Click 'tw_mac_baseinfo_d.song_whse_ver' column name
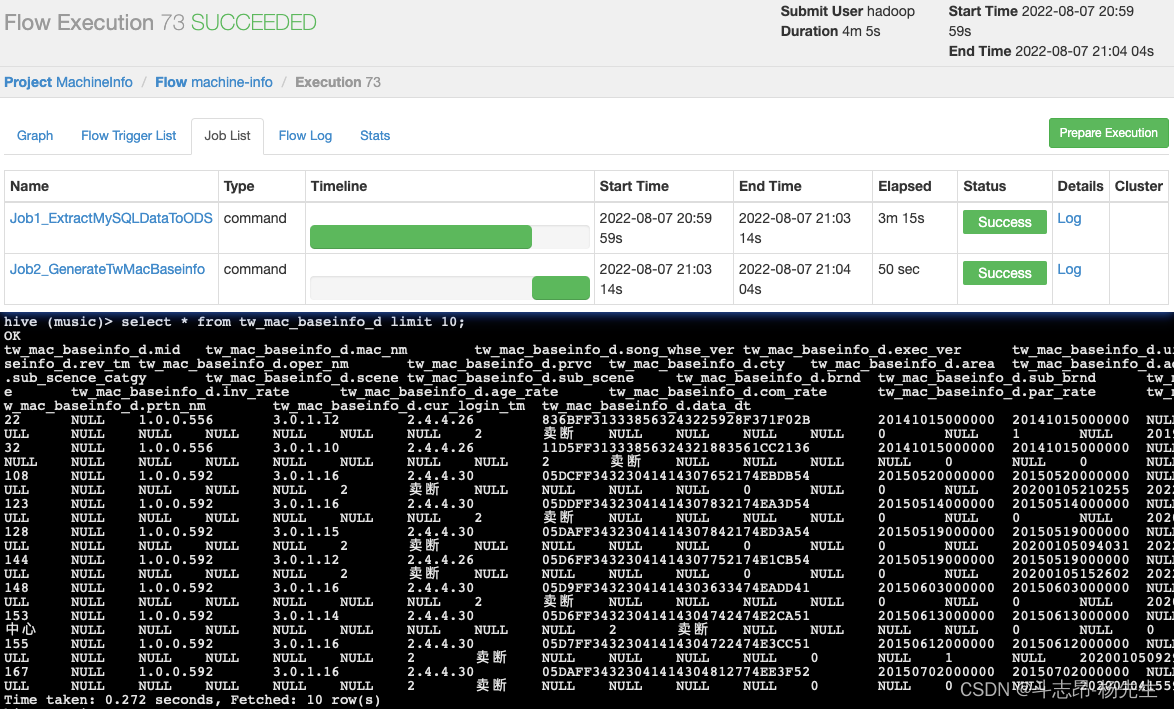Image resolution: width=1174 pixels, height=709 pixels. [605, 350]
